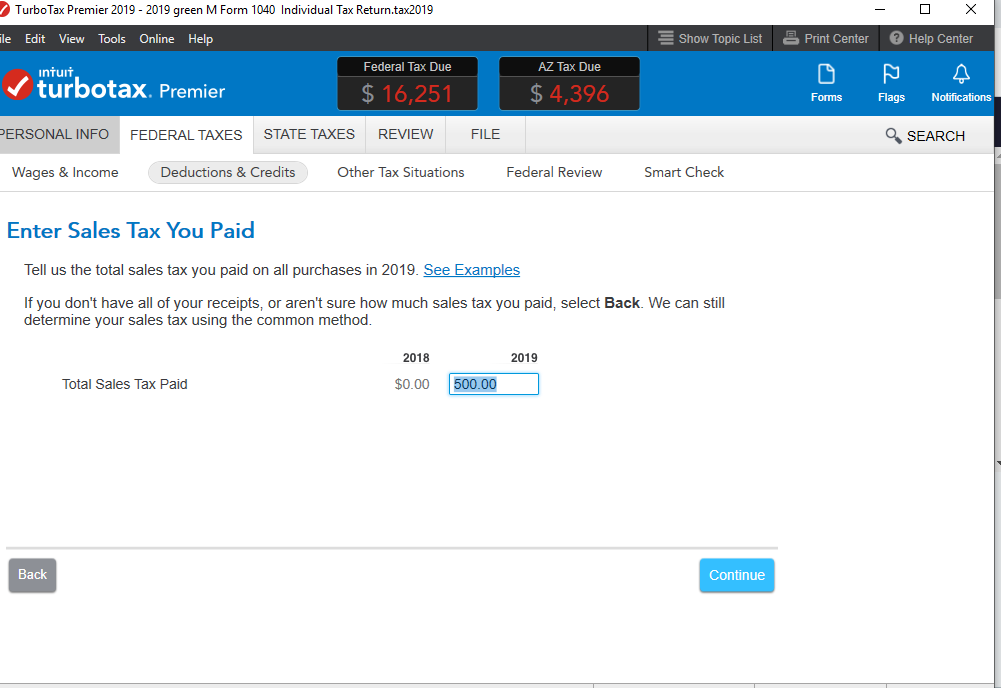Open Federal Review section
1001x688 pixels.
554,172
